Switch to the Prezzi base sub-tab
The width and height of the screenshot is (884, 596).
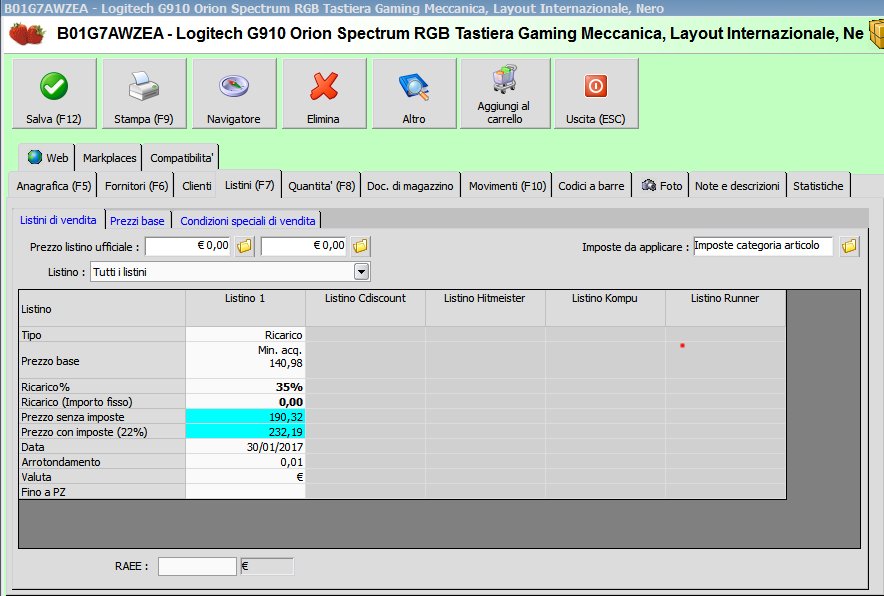pyautogui.click(x=137, y=221)
